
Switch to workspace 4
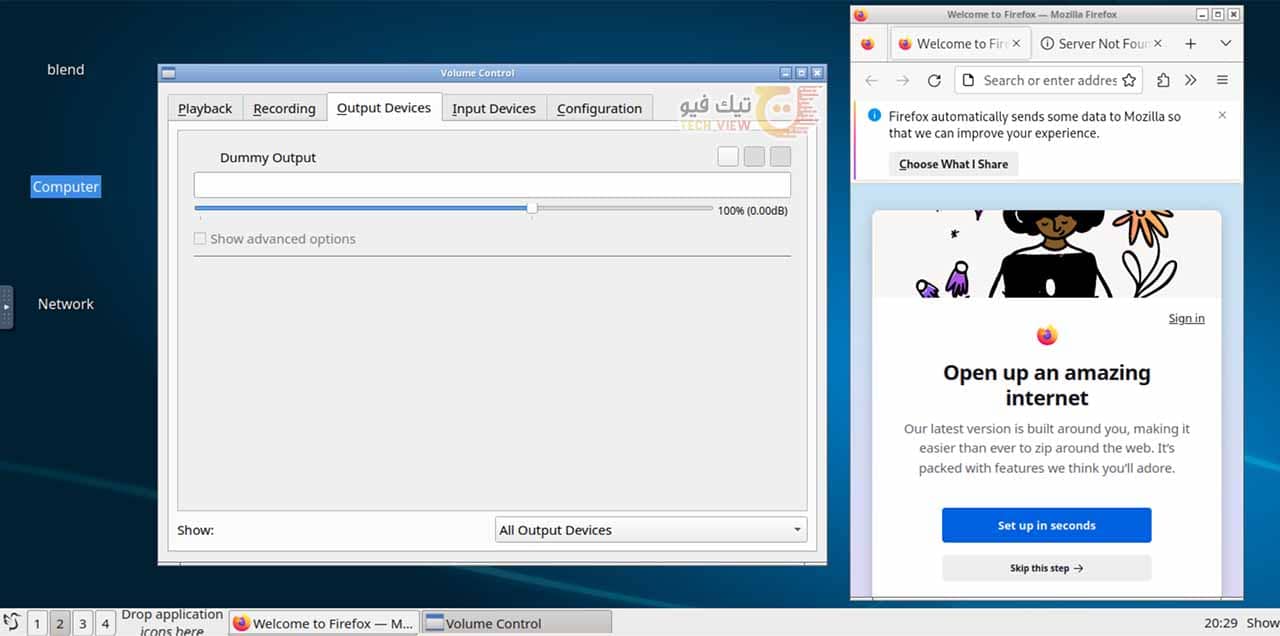(x=105, y=624)
